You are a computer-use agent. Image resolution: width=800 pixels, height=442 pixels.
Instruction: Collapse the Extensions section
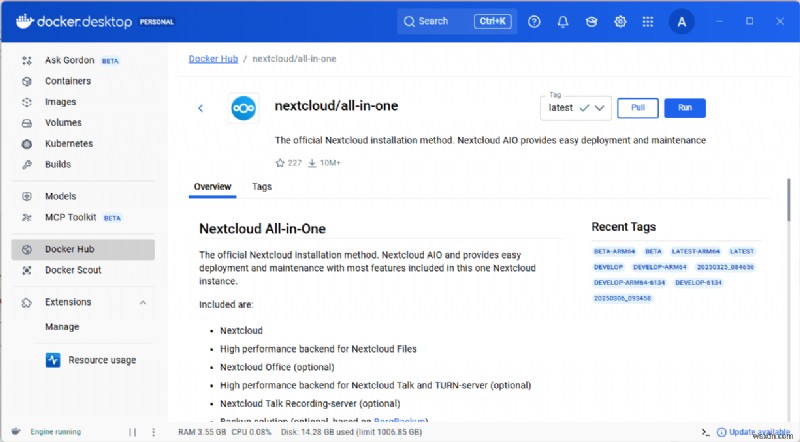pos(143,303)
